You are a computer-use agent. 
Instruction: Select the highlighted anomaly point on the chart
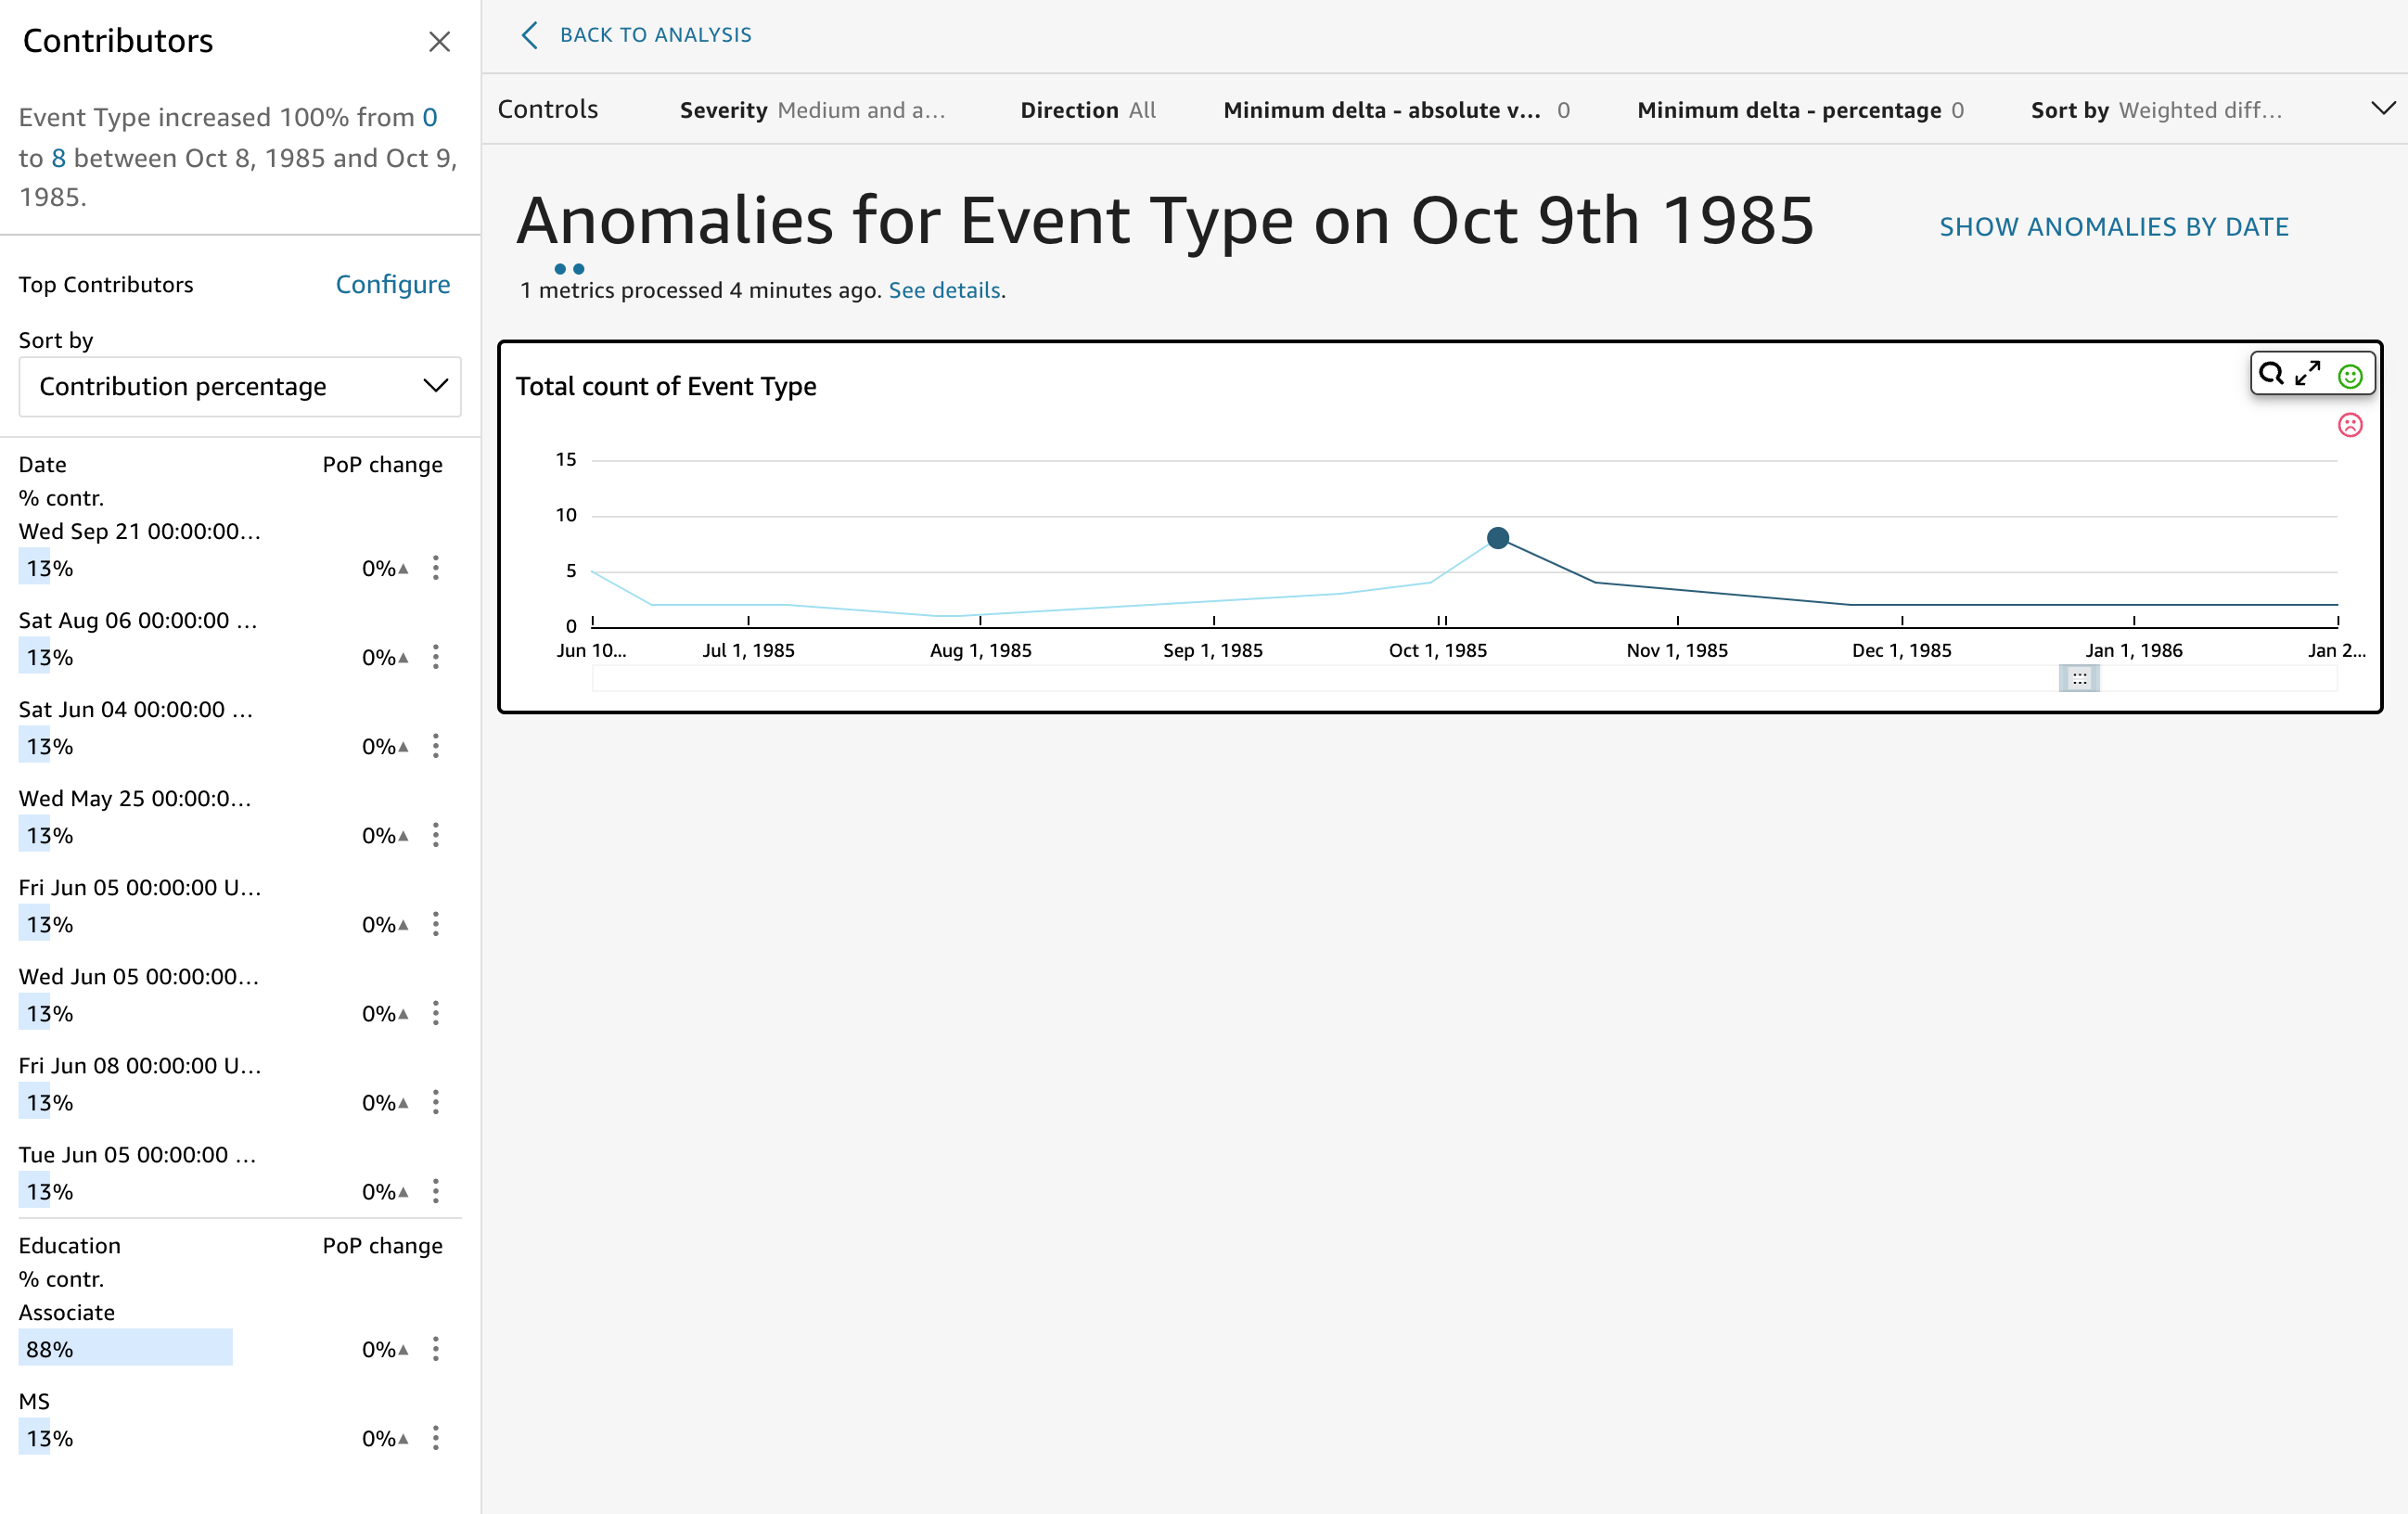[x=1498, y=537]
